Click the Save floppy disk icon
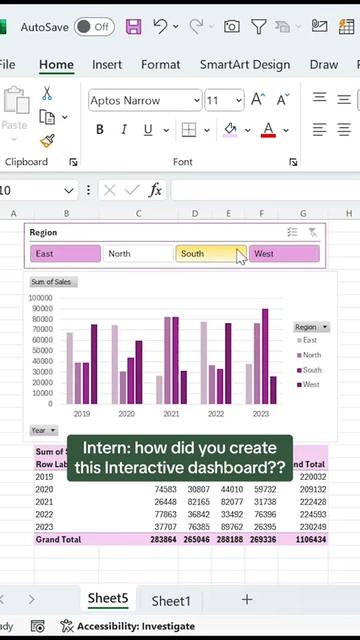 click(x=133, y=27)
